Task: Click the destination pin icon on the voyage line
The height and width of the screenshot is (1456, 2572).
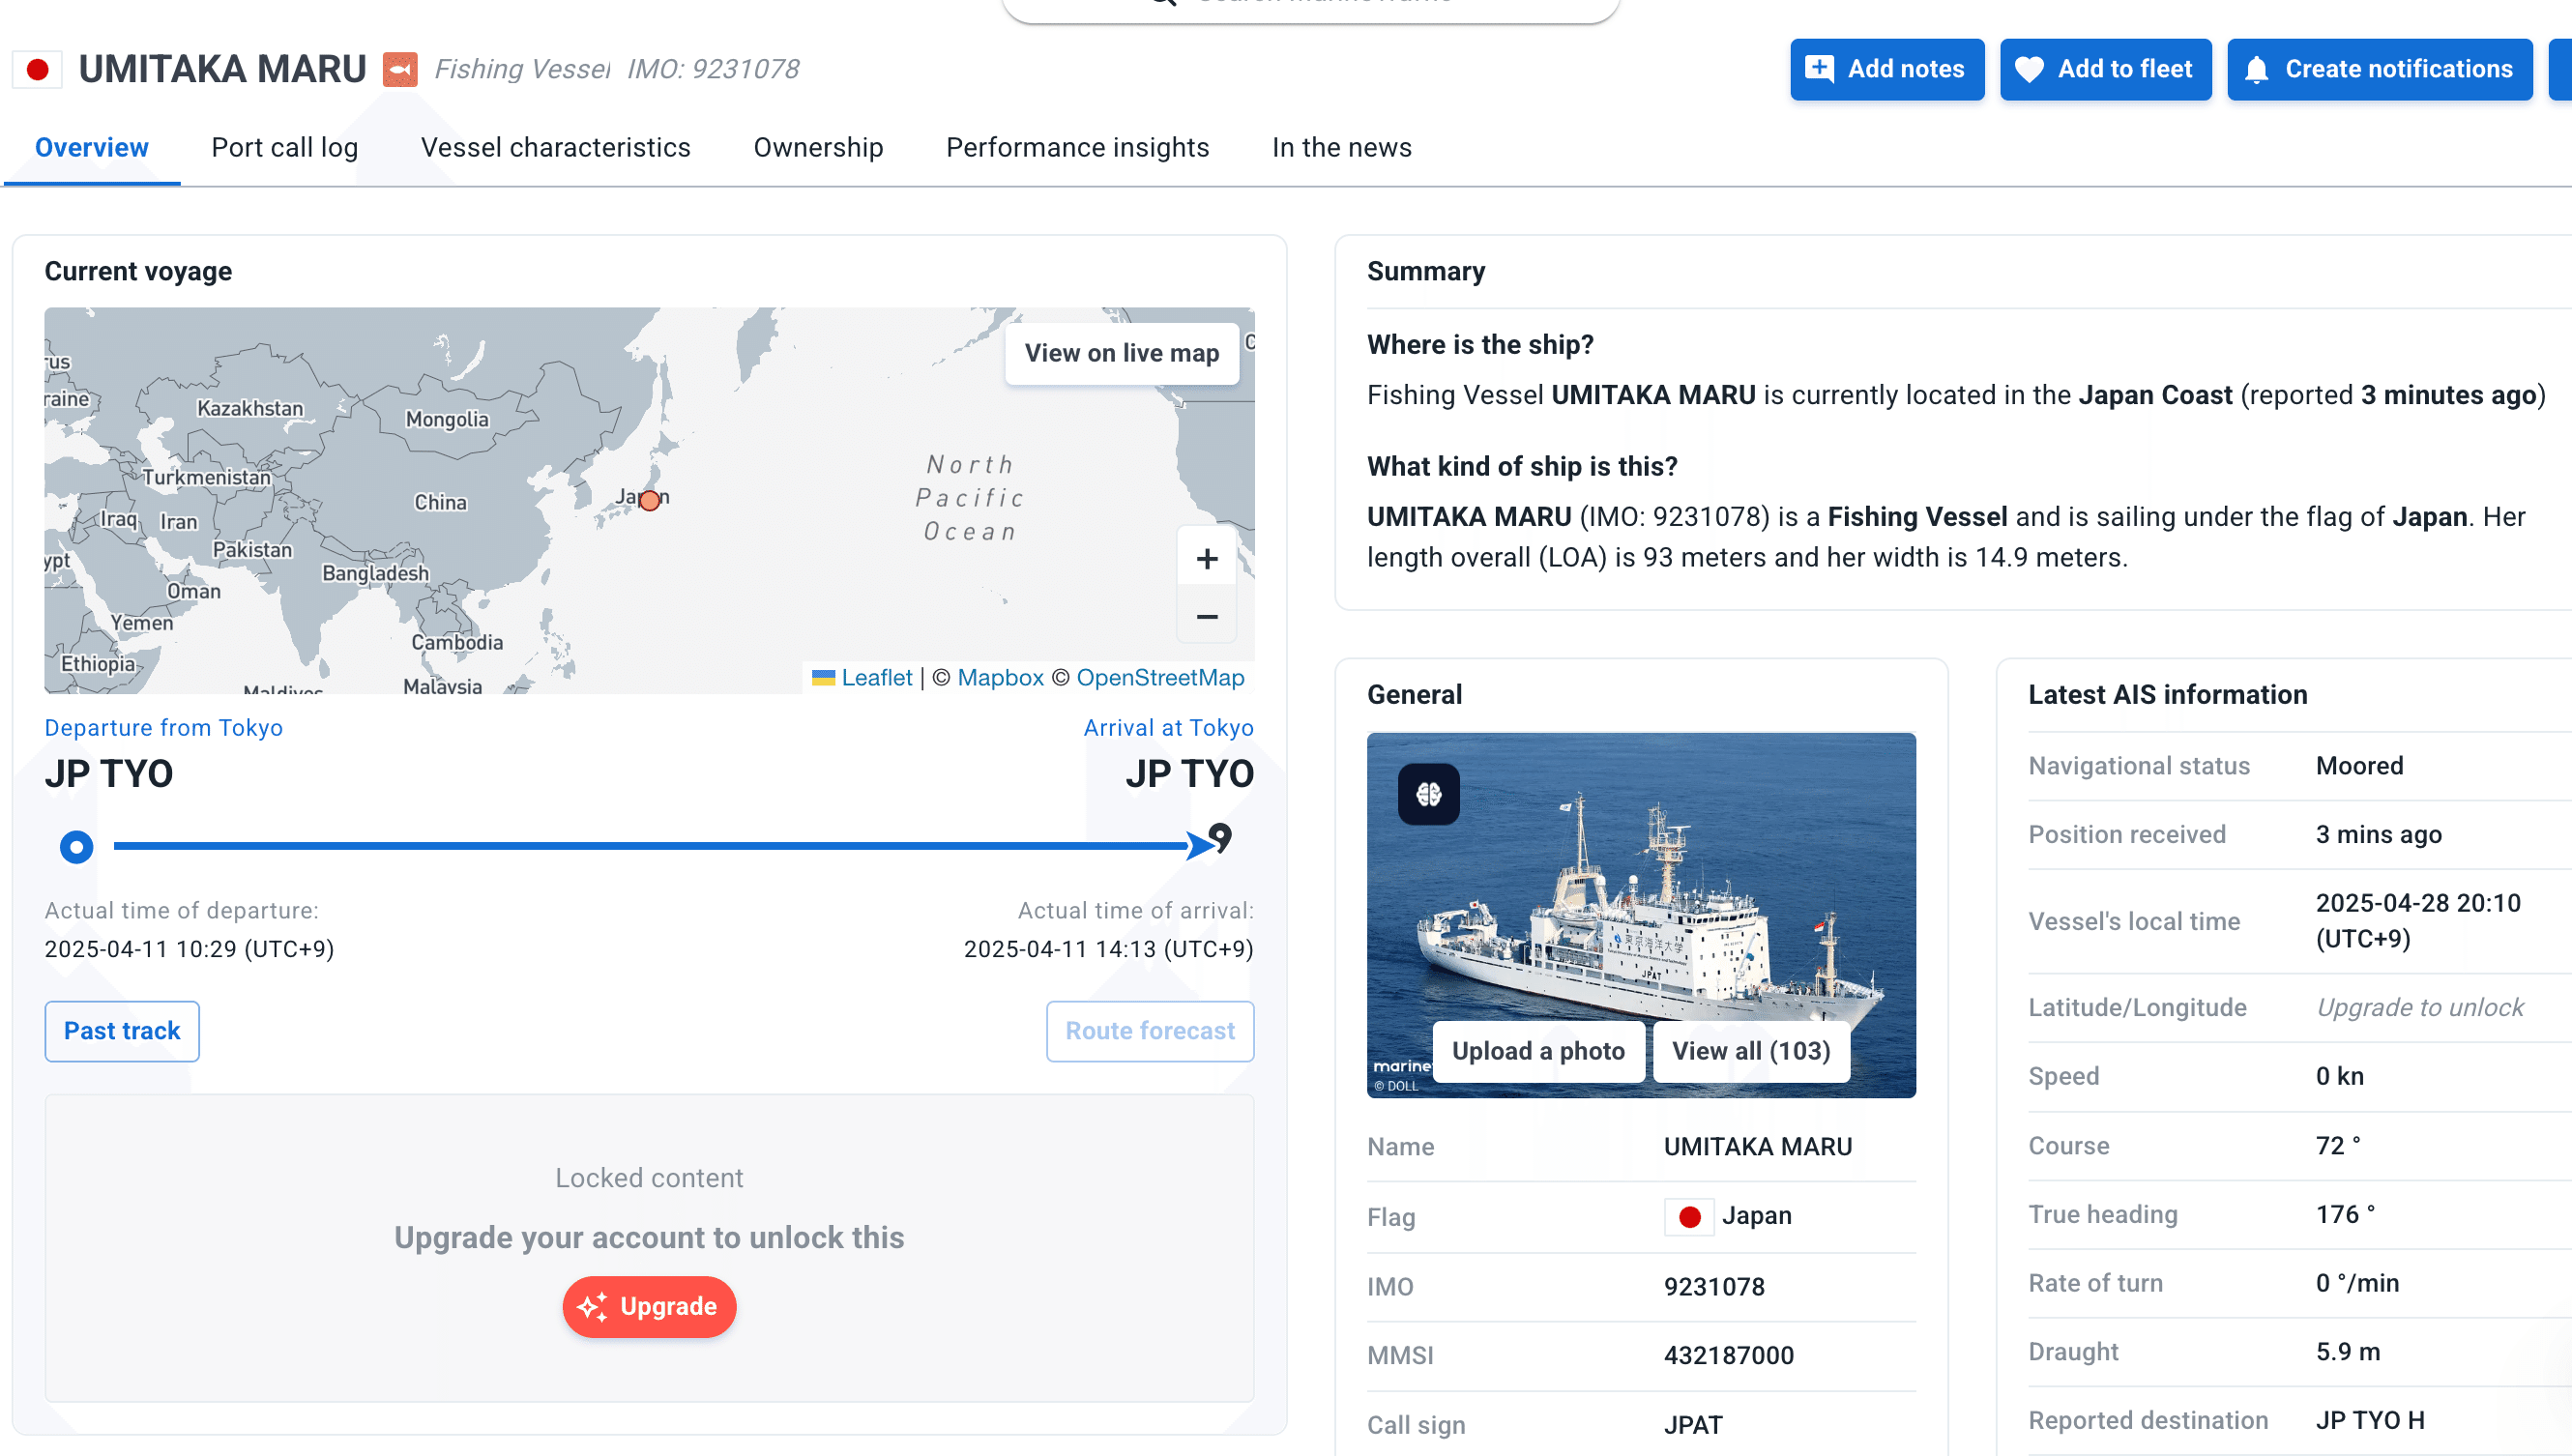Action: tap(1220, 837)
